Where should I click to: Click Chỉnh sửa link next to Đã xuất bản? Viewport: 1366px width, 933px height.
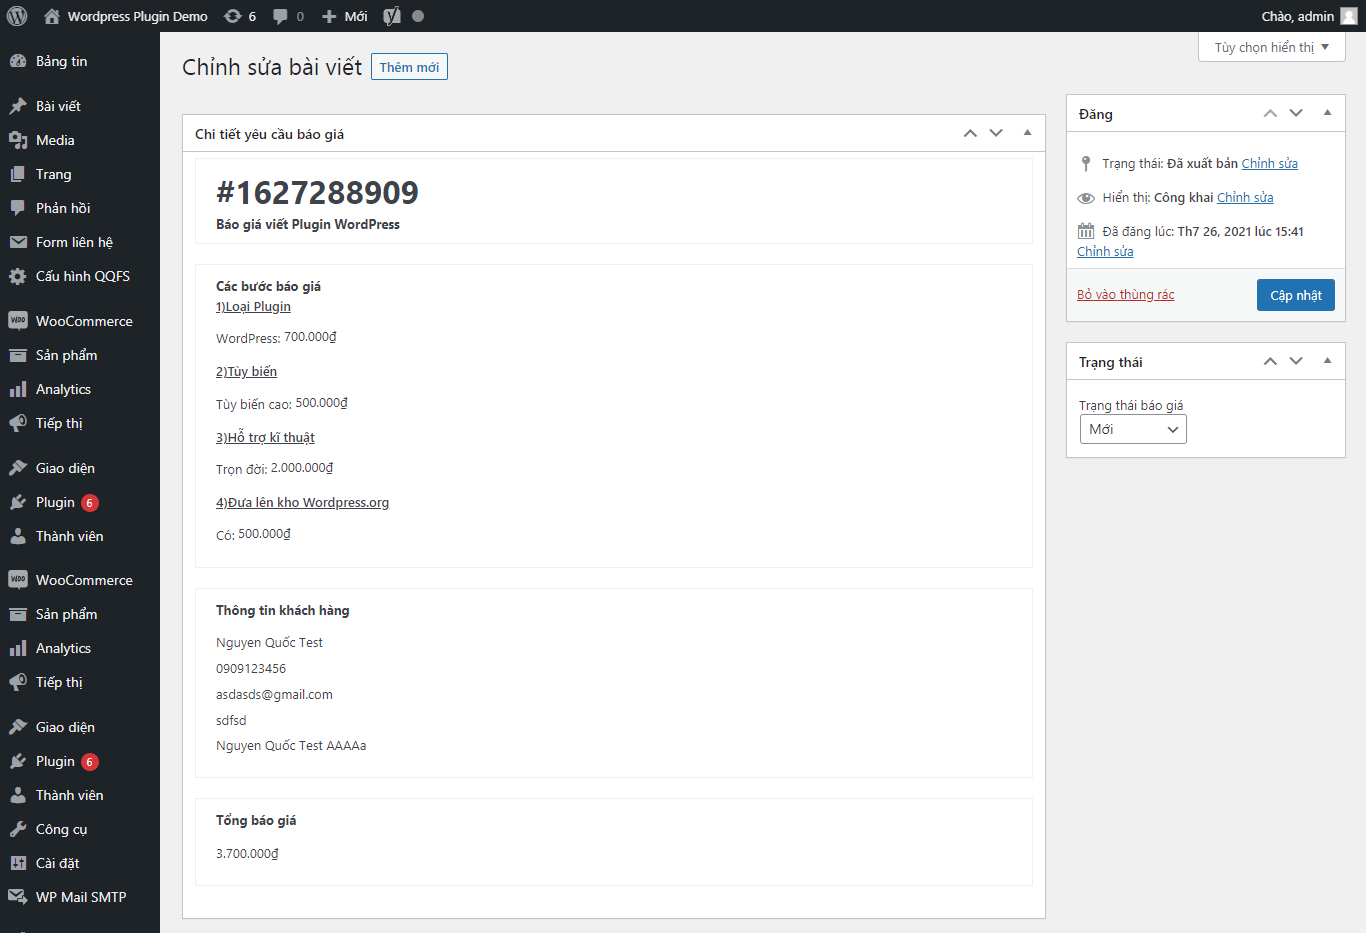tap(1269, 163)
